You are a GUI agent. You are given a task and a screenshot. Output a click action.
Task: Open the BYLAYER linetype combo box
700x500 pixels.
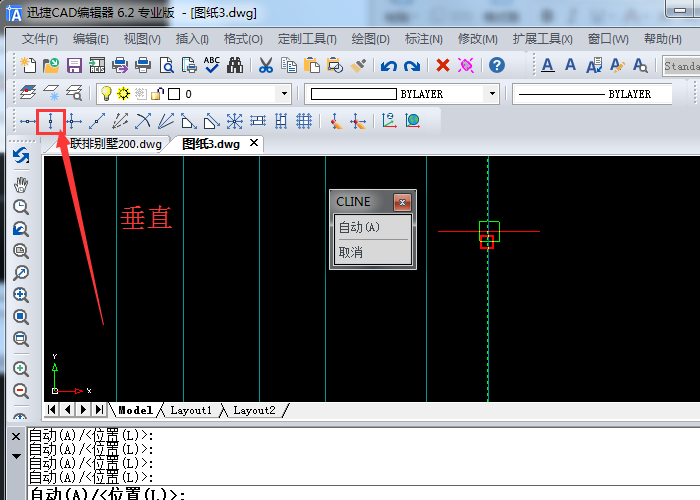[592, 94]
